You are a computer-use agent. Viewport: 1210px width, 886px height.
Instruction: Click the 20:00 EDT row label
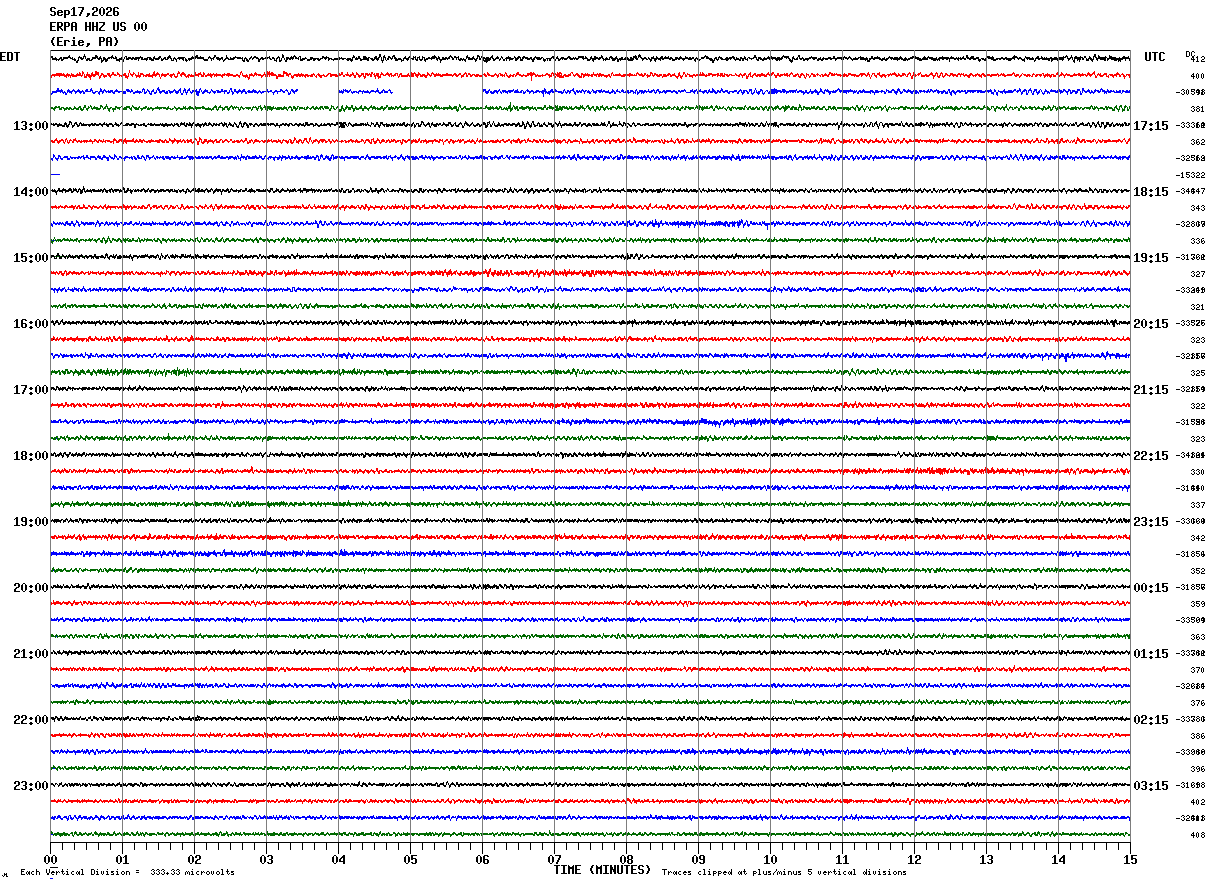[31, 588]
